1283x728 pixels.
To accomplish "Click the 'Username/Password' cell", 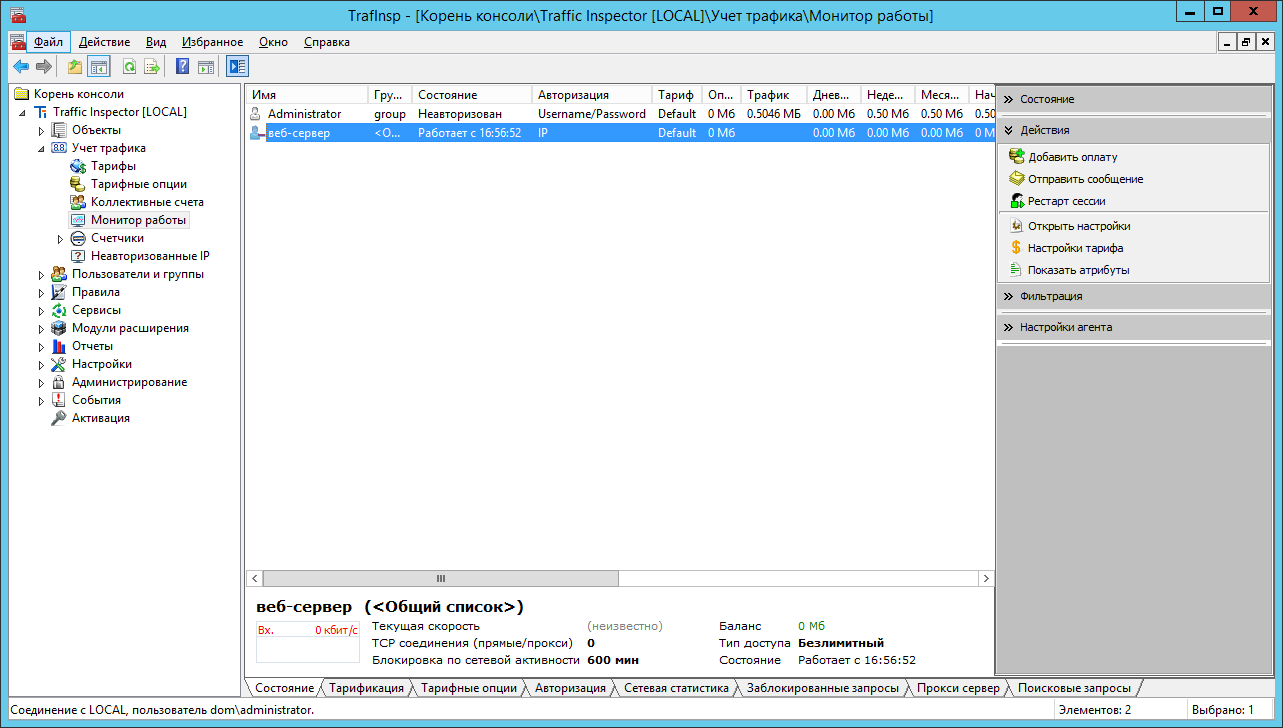I will pos(592,114).
